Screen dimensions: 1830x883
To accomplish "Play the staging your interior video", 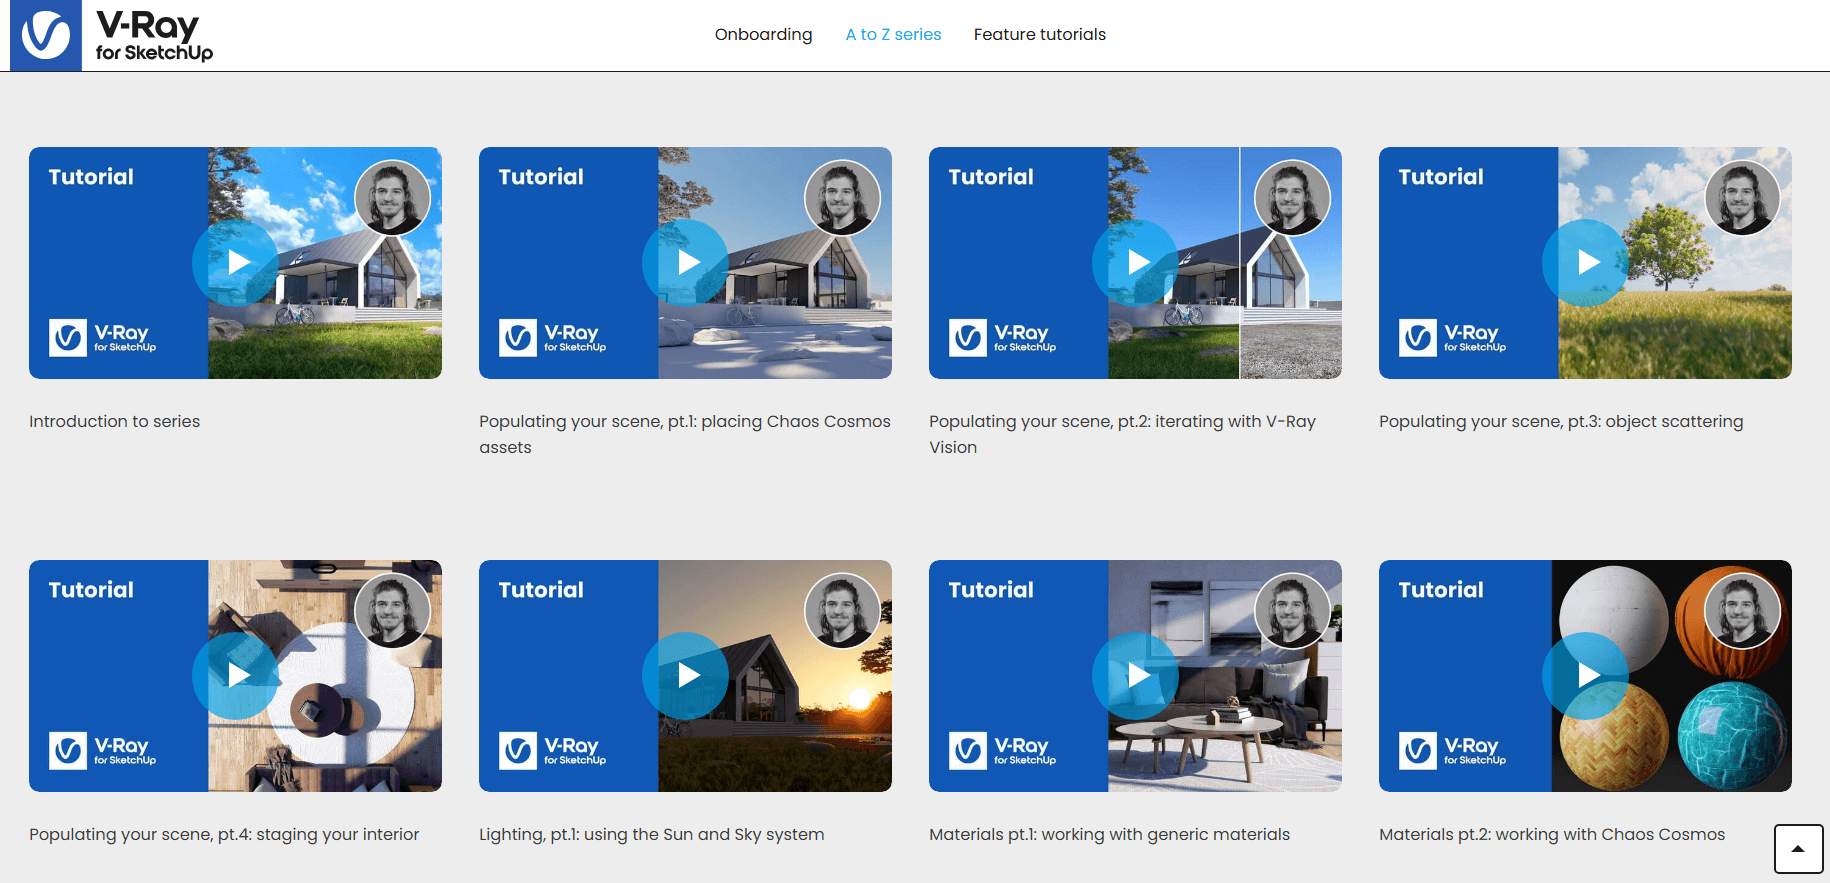I will click(x=236, y=676).
